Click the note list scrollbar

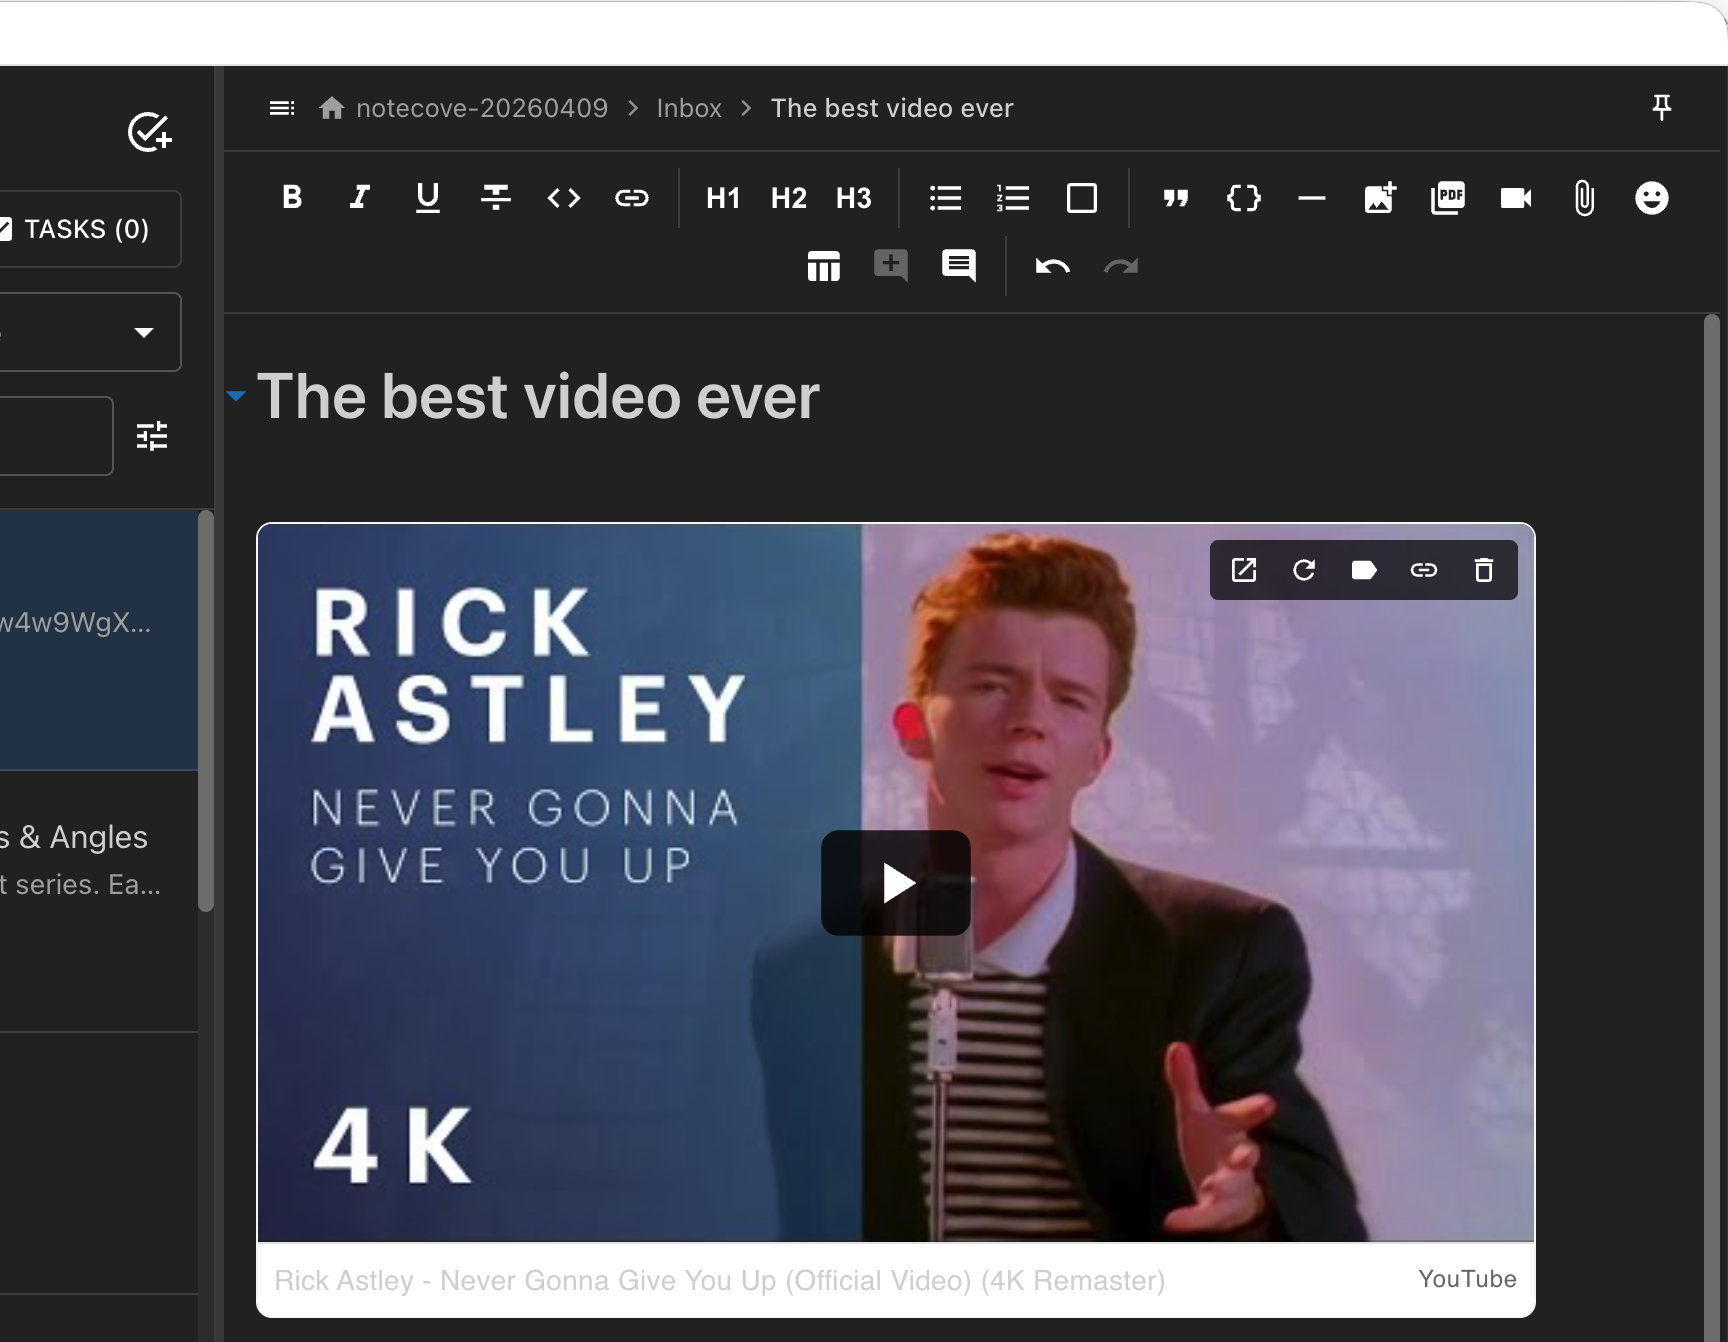(206, 711)
